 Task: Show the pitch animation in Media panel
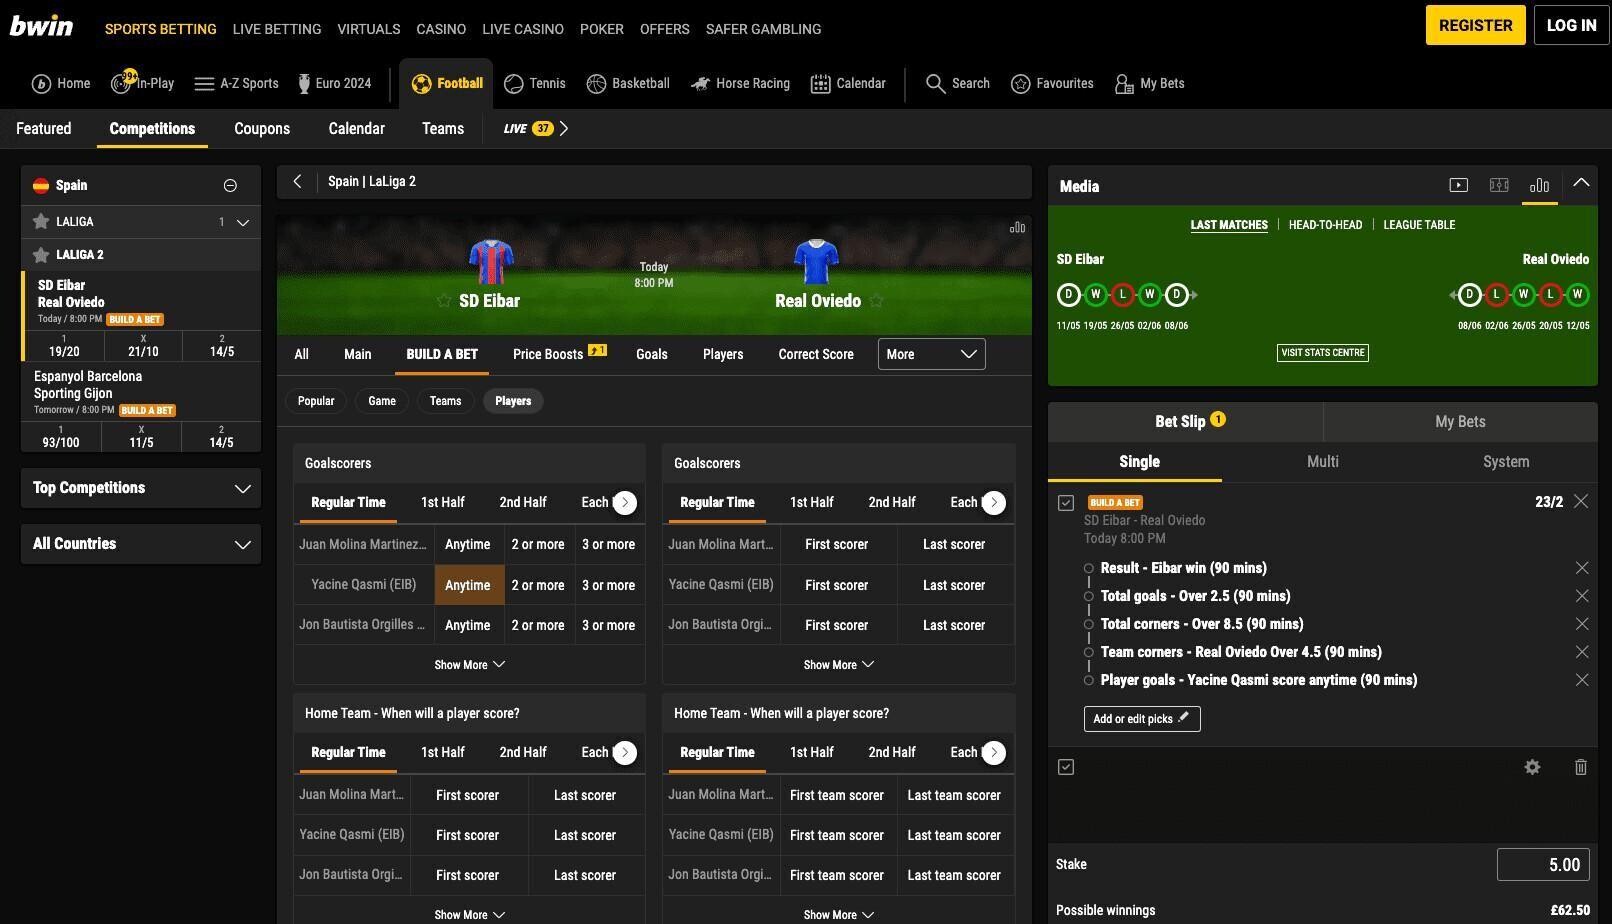[1499, 185]
